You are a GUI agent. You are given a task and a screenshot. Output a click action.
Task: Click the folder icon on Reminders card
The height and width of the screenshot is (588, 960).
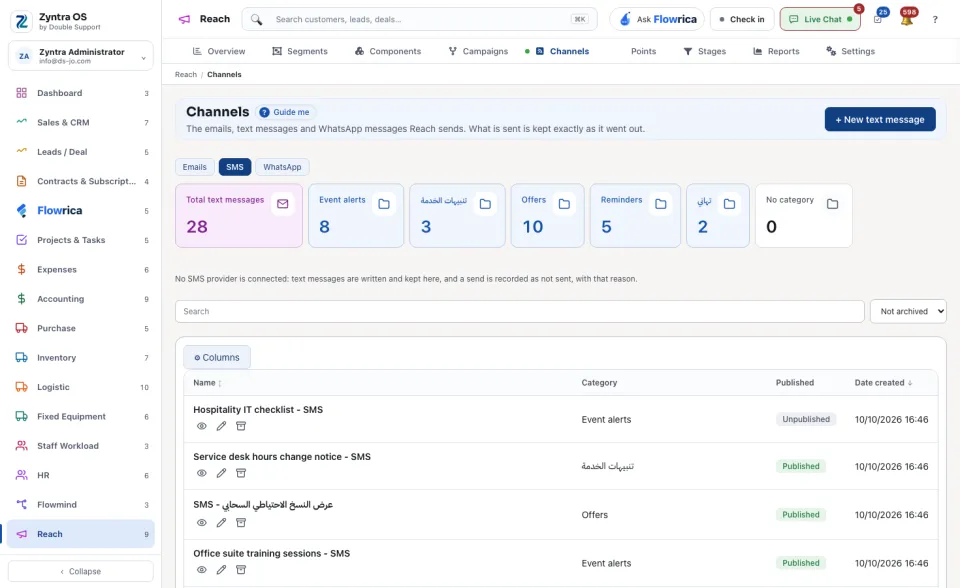click(x=661, y=204)
